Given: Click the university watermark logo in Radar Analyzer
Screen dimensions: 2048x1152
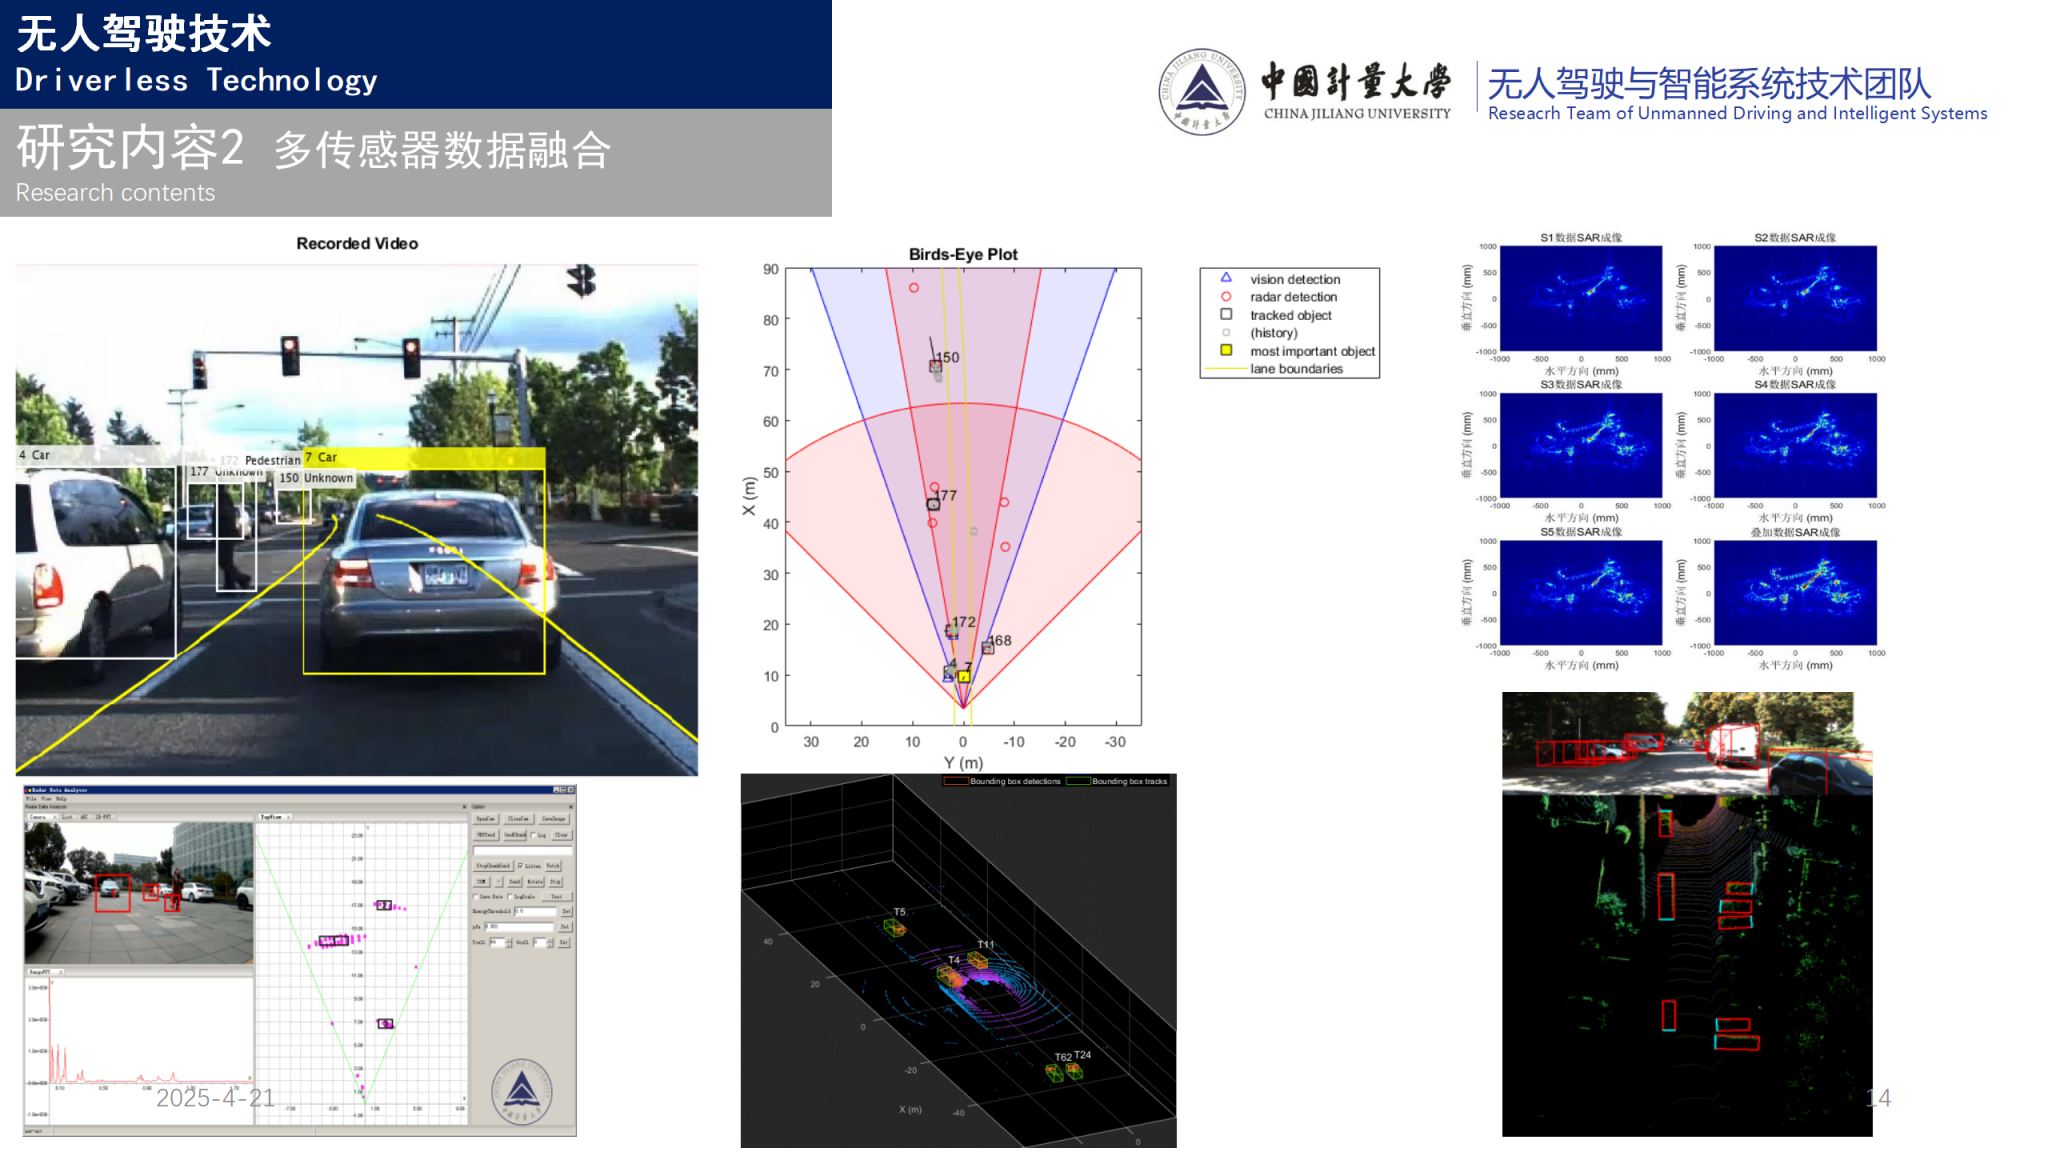Looking at the screenshot, I should click(522, 1091).
